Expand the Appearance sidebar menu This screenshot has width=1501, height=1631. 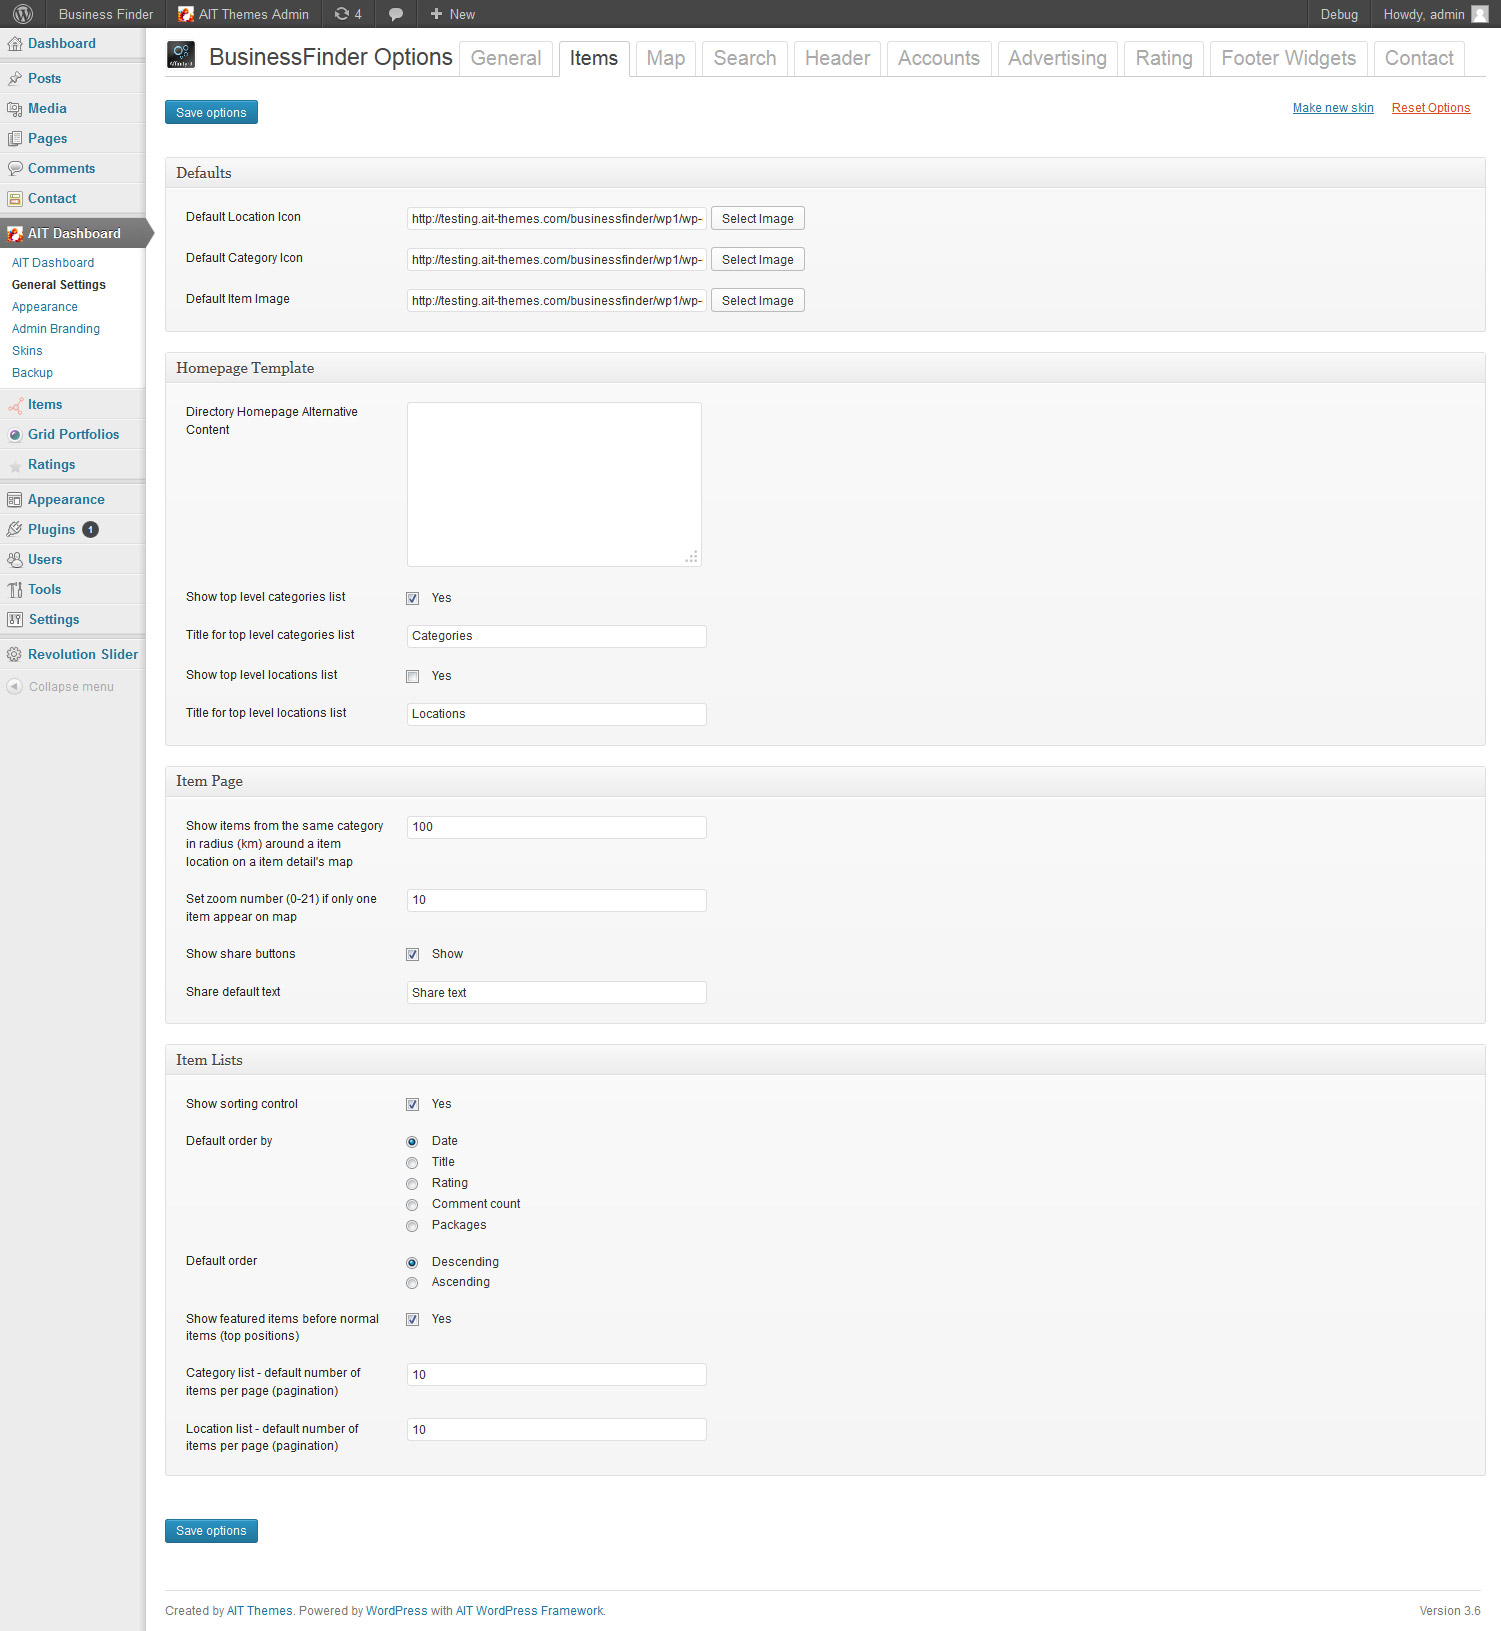point(66,499)
